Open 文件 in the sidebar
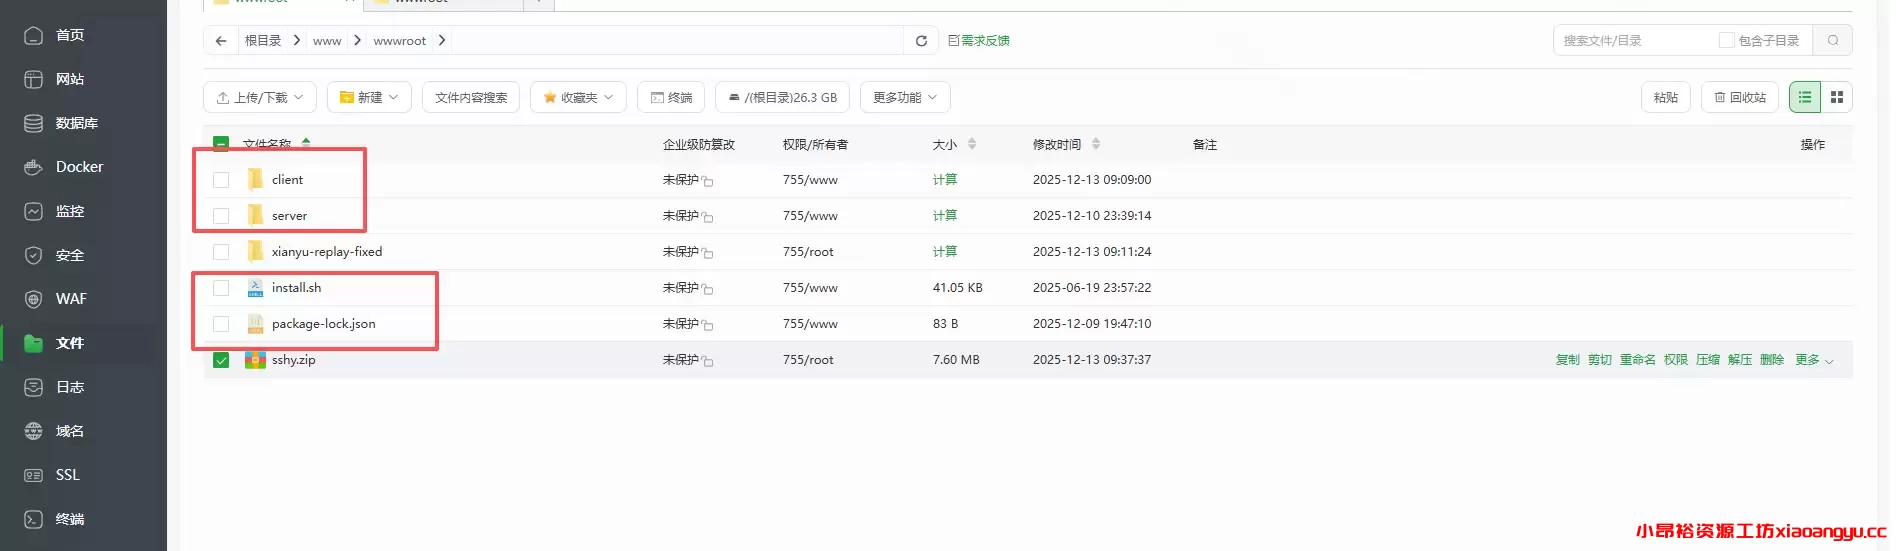The height and width of the screenshot is (551, 1896). tap(69, 343)
